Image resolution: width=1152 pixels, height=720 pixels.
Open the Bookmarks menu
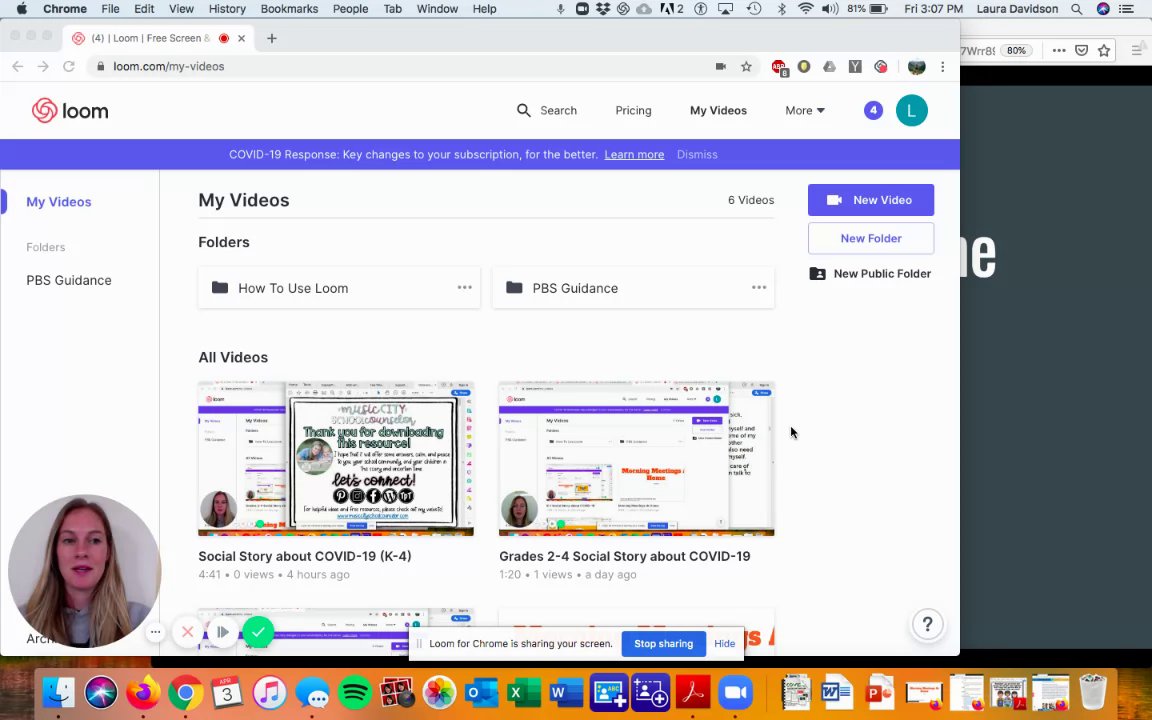289,9
